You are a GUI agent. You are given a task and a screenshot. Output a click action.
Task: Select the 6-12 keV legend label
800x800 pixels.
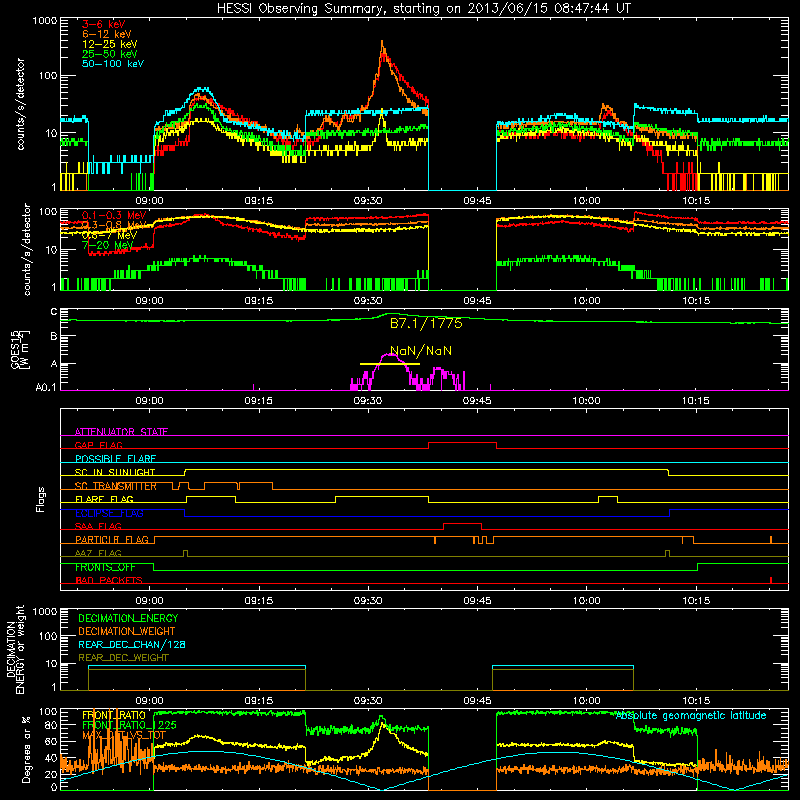pos(107,34)
